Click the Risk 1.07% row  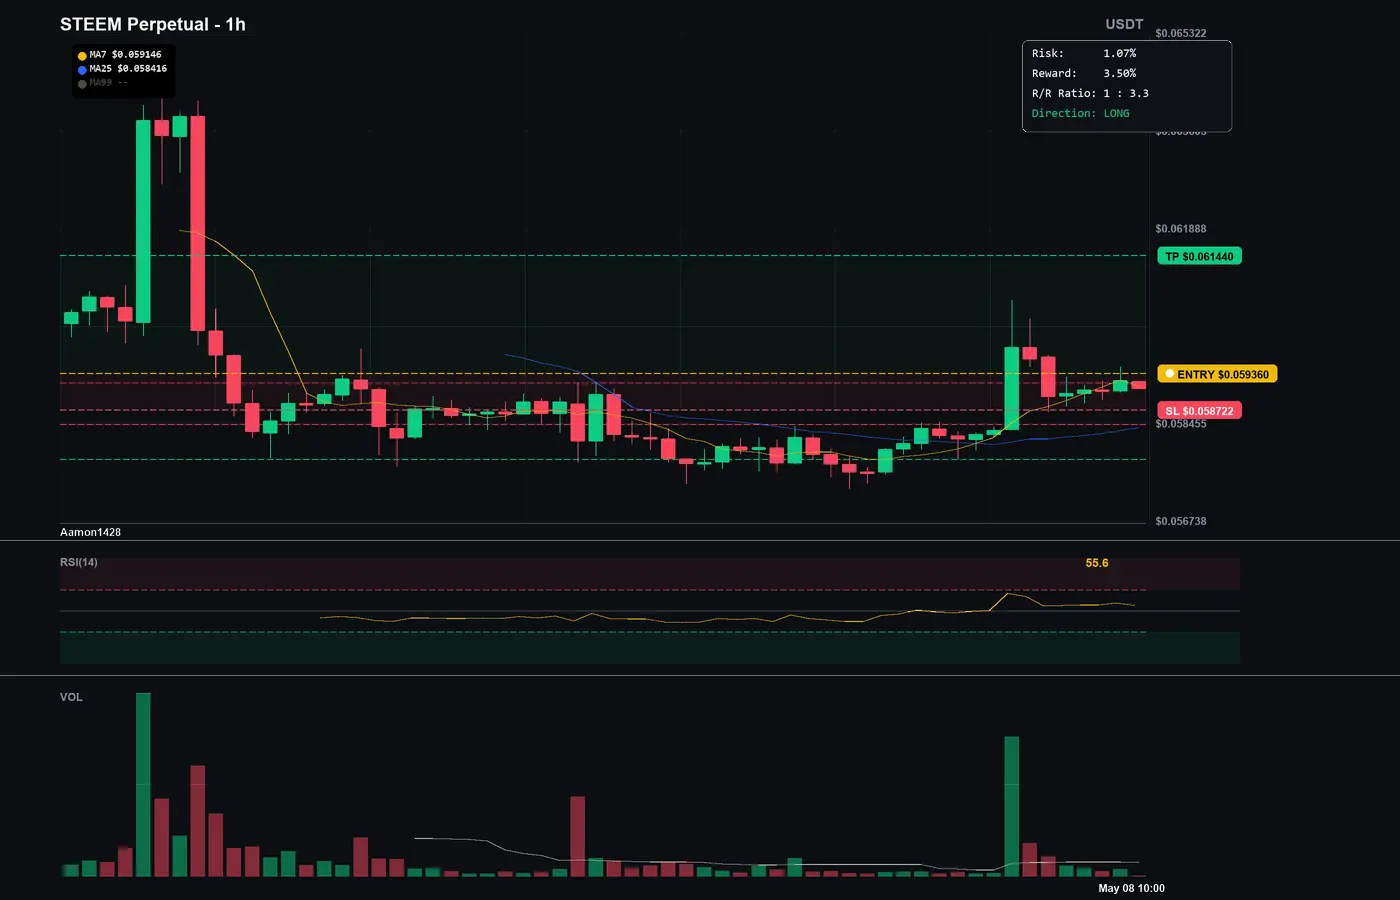1084,53
